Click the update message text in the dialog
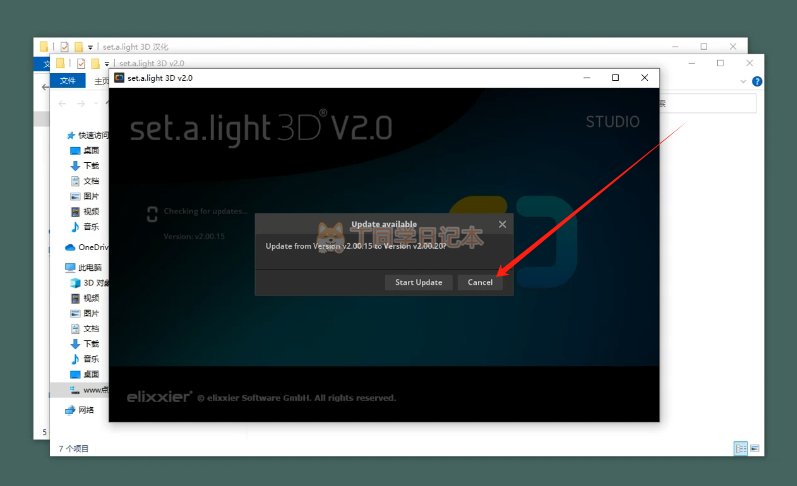797x486 pixels. 356,246
